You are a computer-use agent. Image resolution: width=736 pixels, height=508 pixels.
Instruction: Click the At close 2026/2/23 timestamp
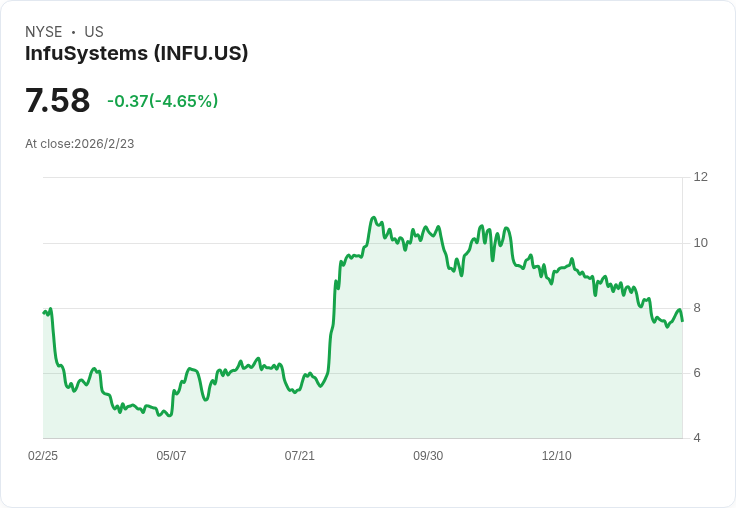coord(80,144)
